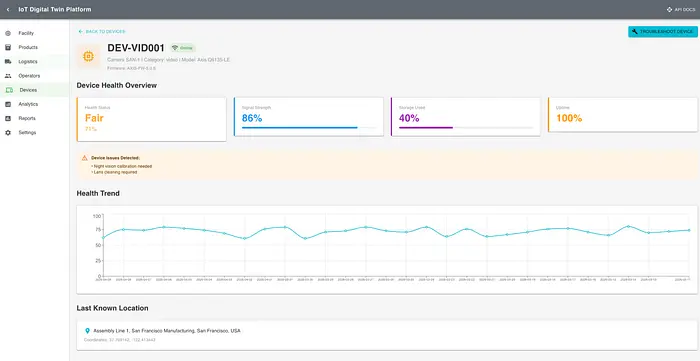700x361 pixels.
Task: Click the last data point on the Health Trend line
Action: coord(689,230)
